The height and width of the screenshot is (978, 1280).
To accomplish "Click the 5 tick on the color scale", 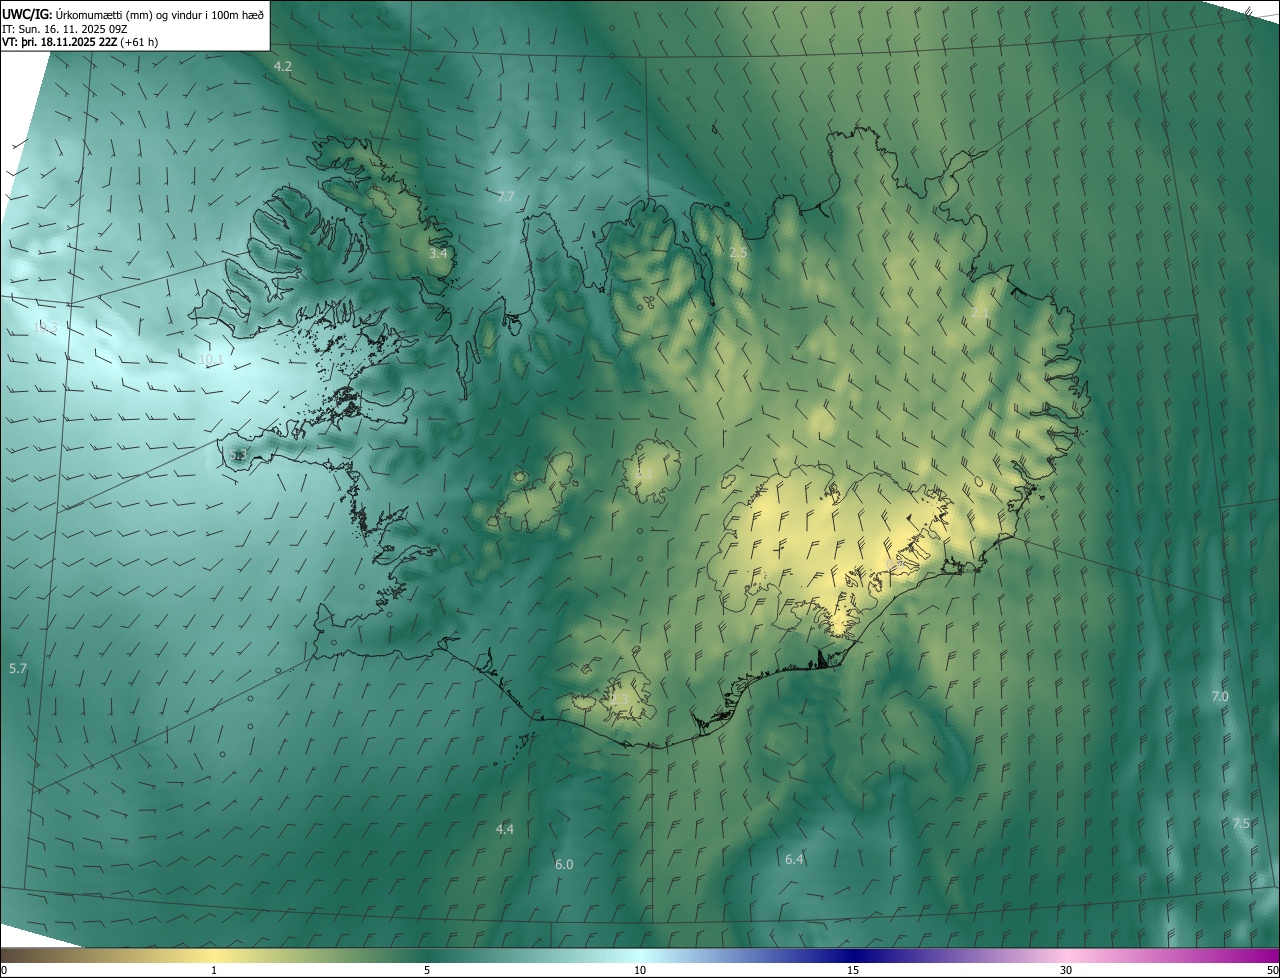I will (427, 970).
